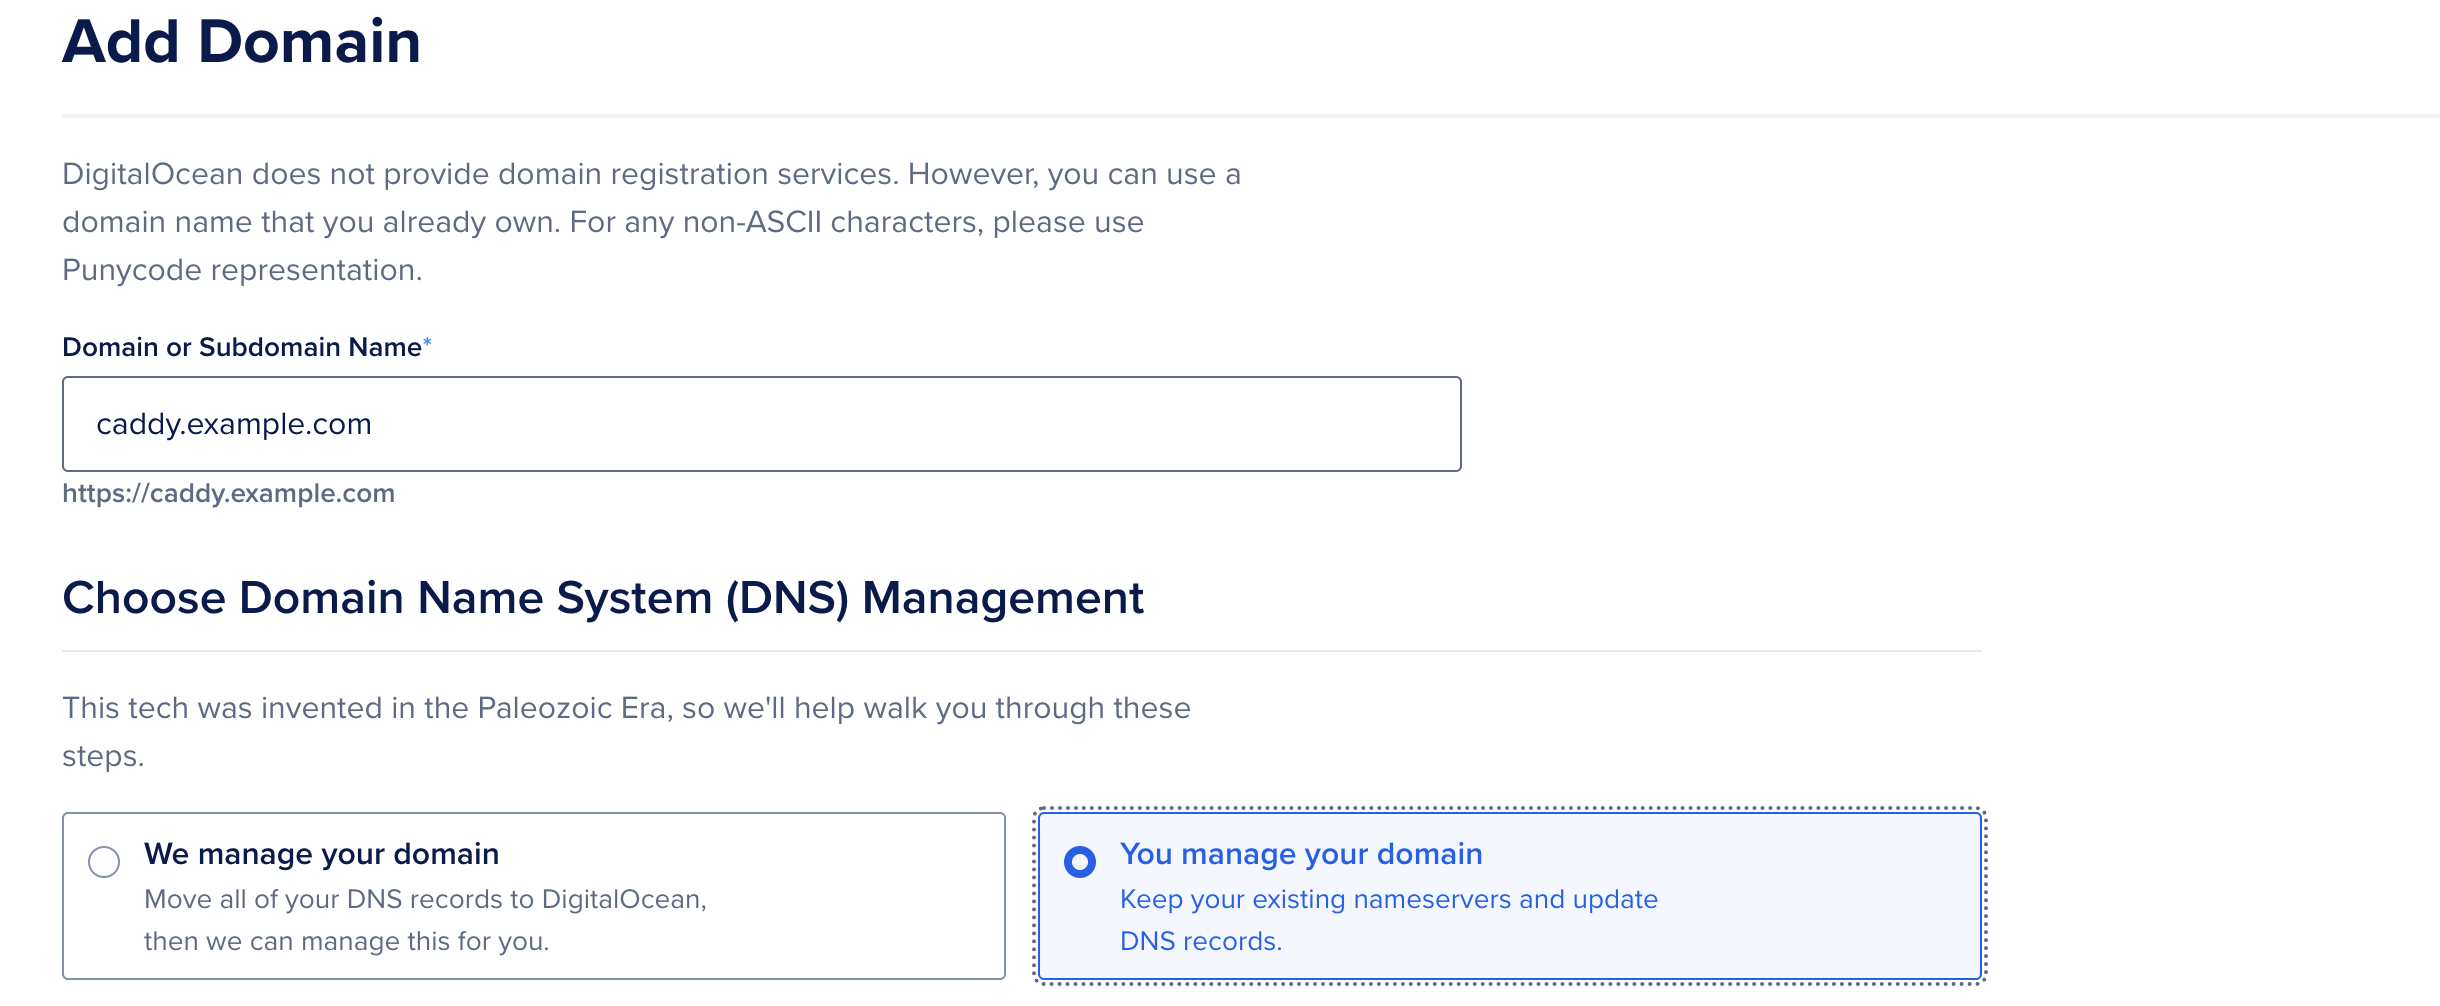Select the text caddy.example.com in the field
Image resolution: width=2440 pixels, height=1006 pixels.
[233, 423]
